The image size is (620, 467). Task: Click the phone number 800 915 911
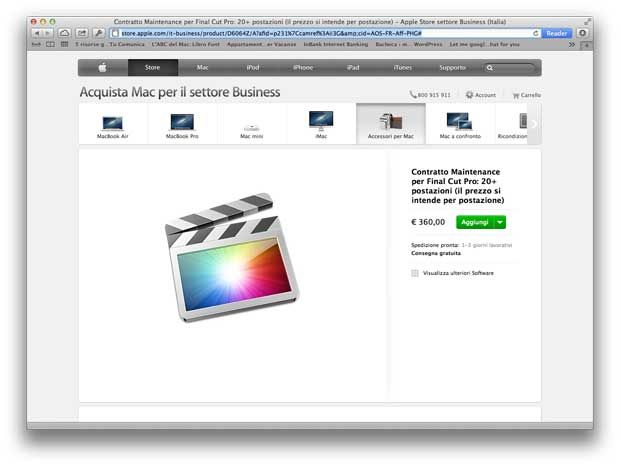tap(430, 95)
